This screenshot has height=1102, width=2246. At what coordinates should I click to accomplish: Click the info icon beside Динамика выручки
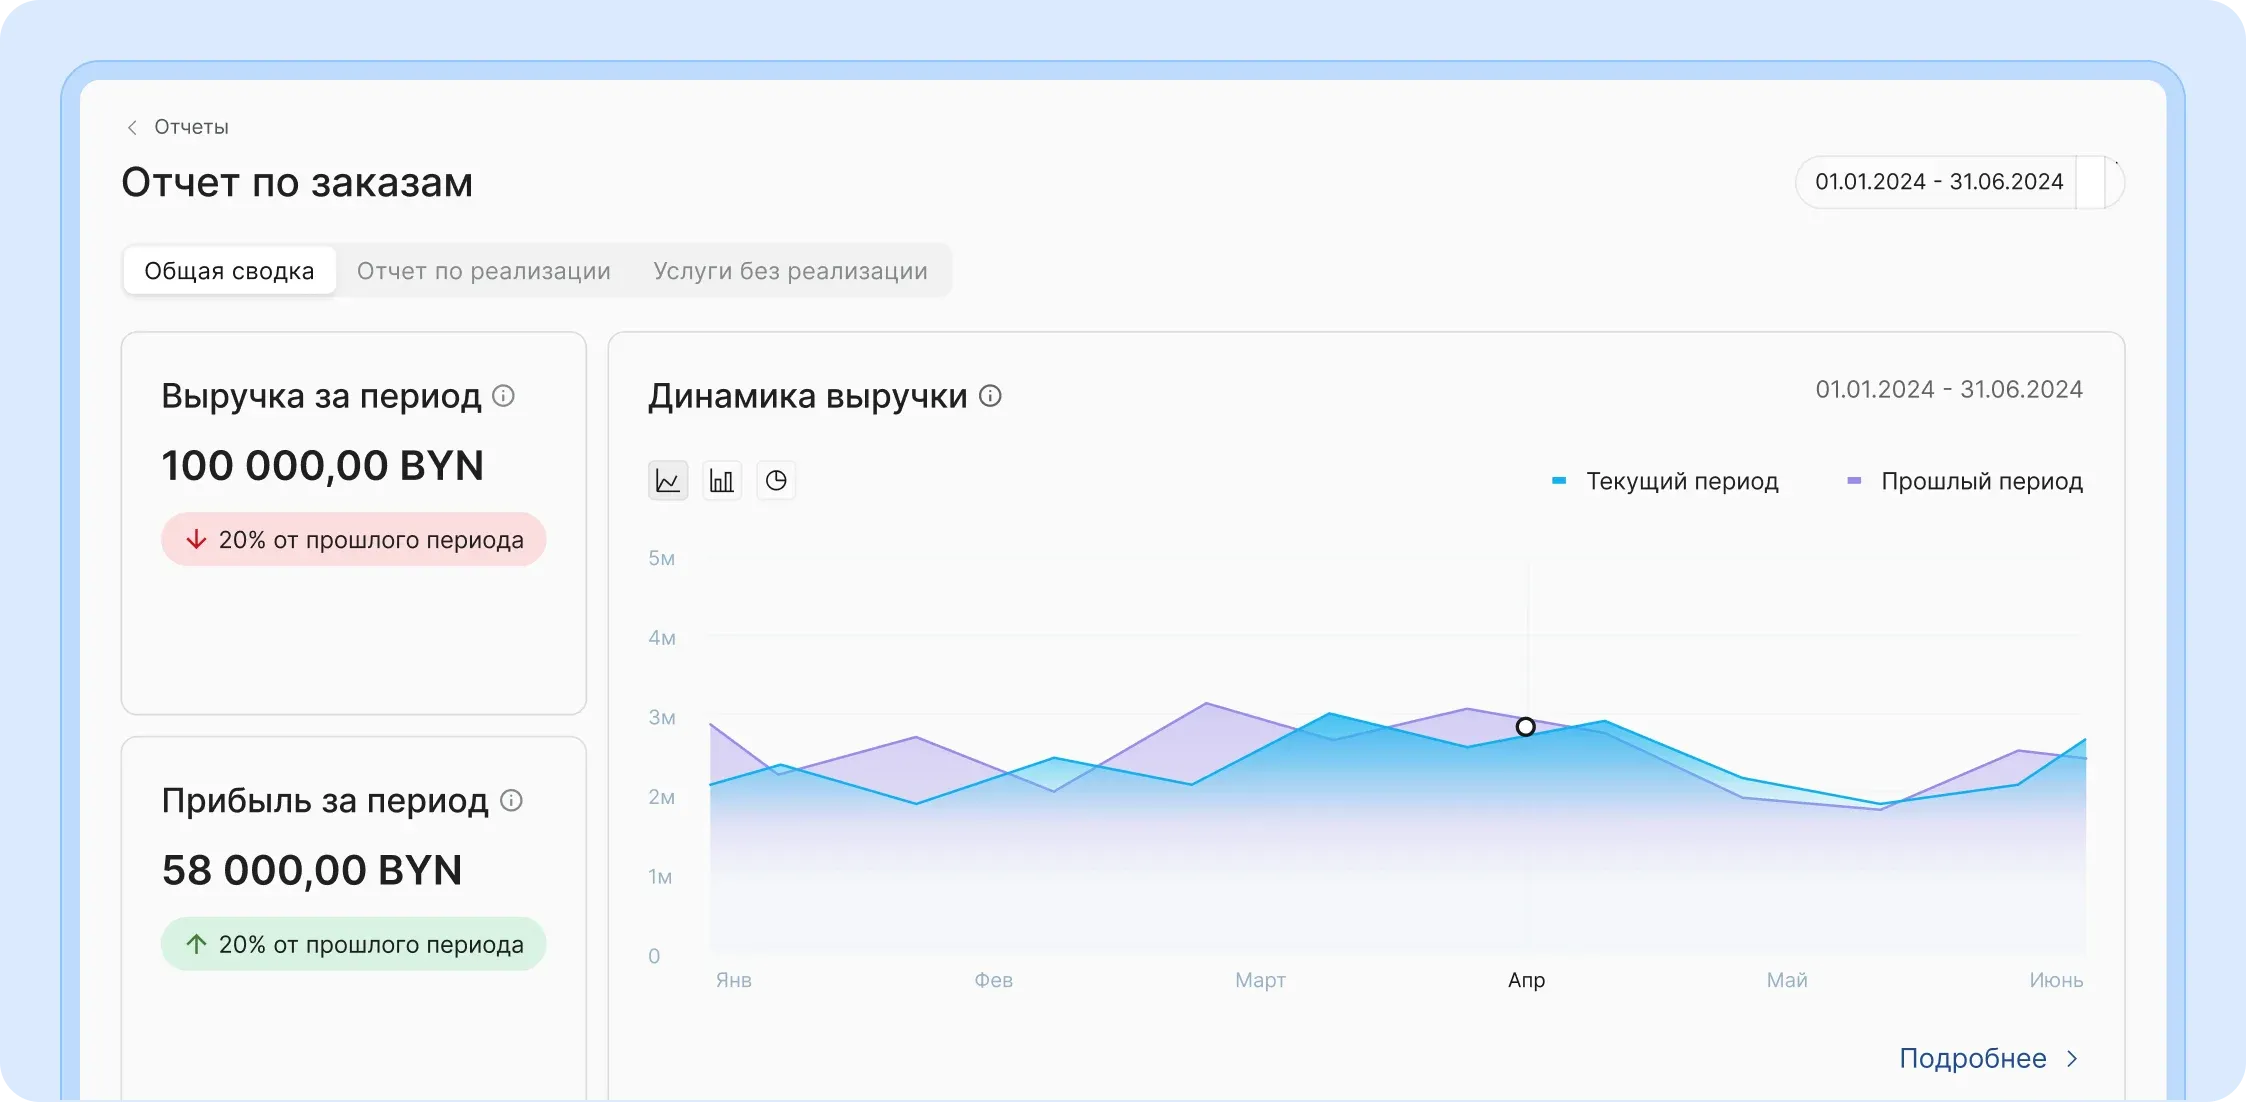991,396
